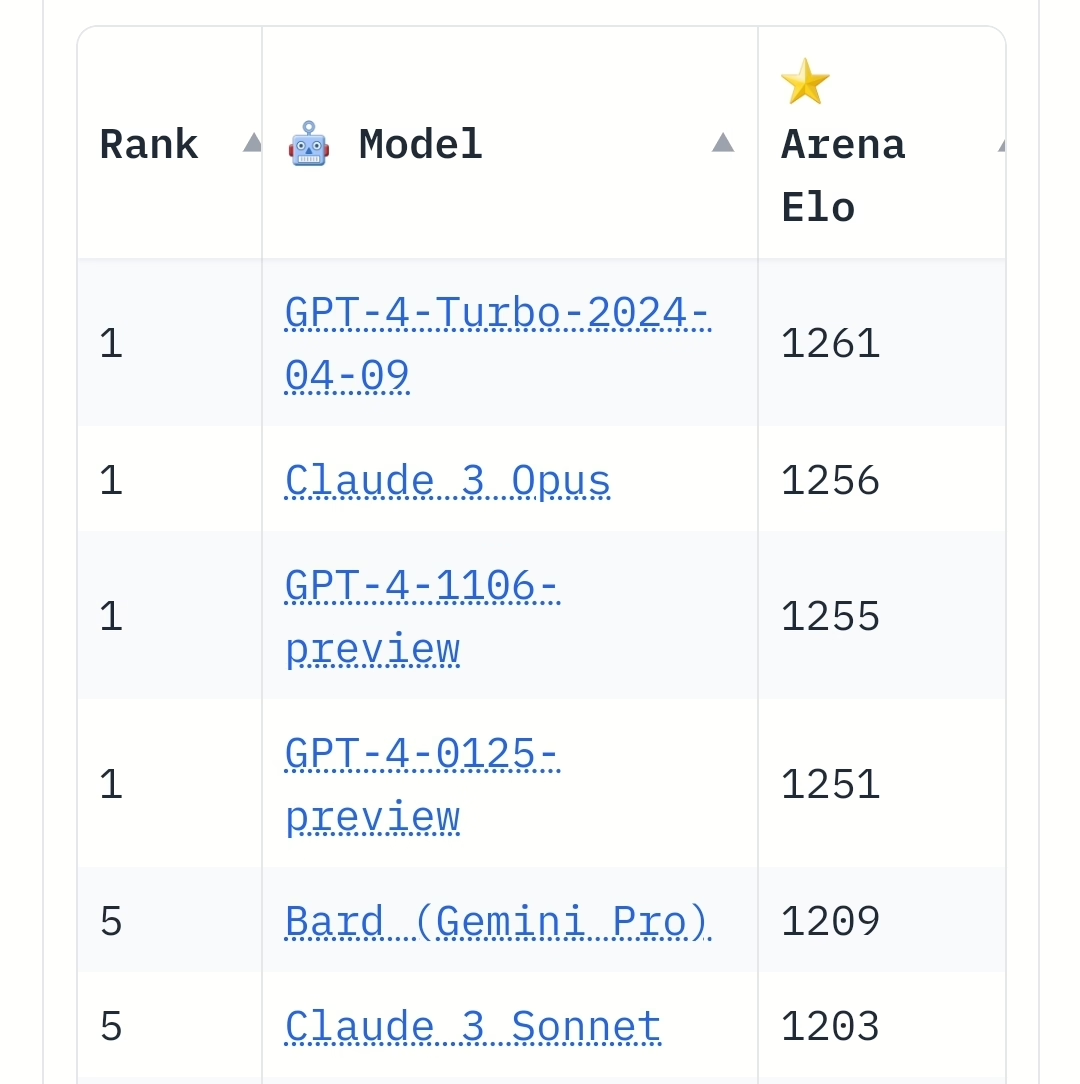Image resolution: width=1080 pixels, height=1084 pixels.
Task: Select the Model column header text
Action: [x=420, y=145]
